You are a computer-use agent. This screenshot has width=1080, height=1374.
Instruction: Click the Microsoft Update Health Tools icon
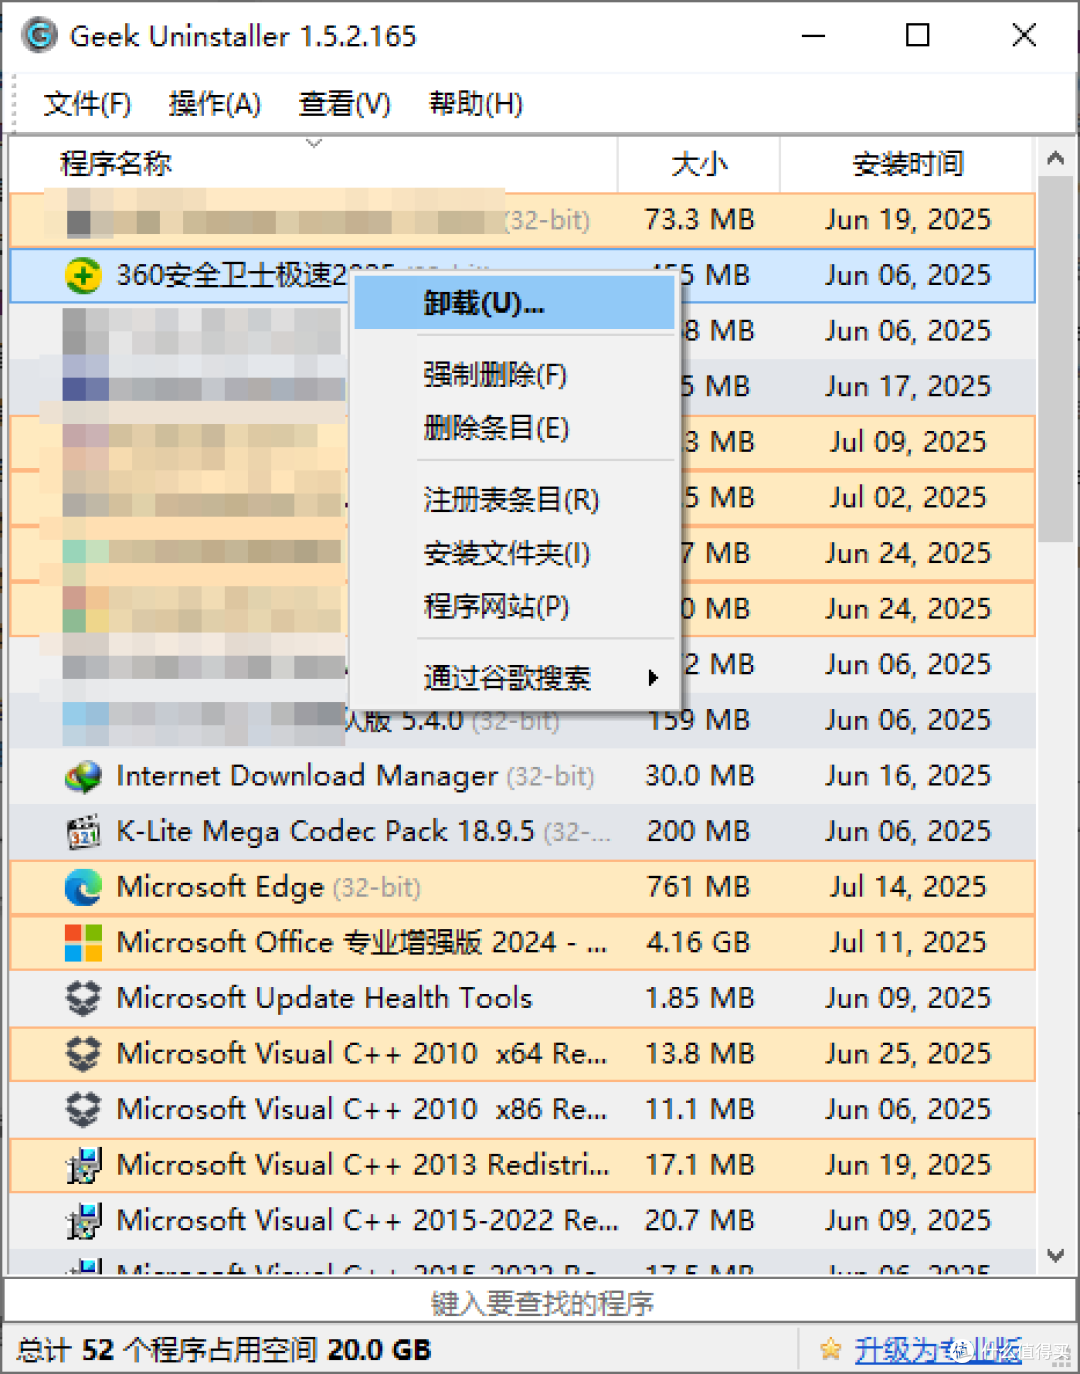(83, 998)
